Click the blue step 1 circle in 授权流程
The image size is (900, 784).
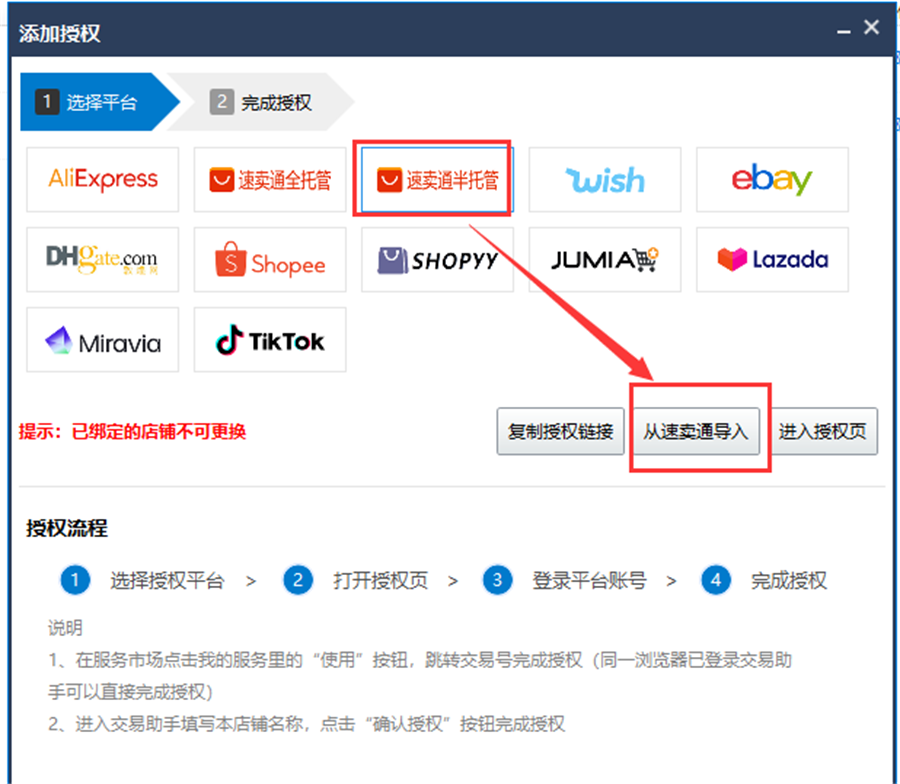click(x=75, y=580)
